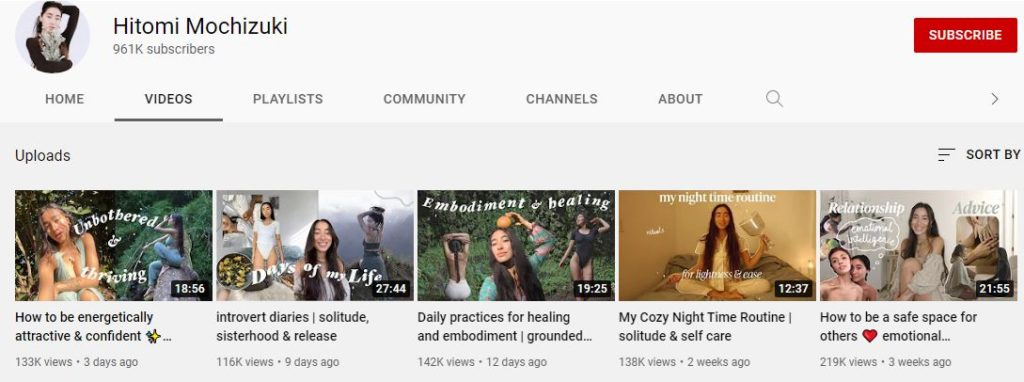Click 'My Cozy Night Time Routine' title
This screenshot has height=382, width=1024.
[x=705, y=327]
